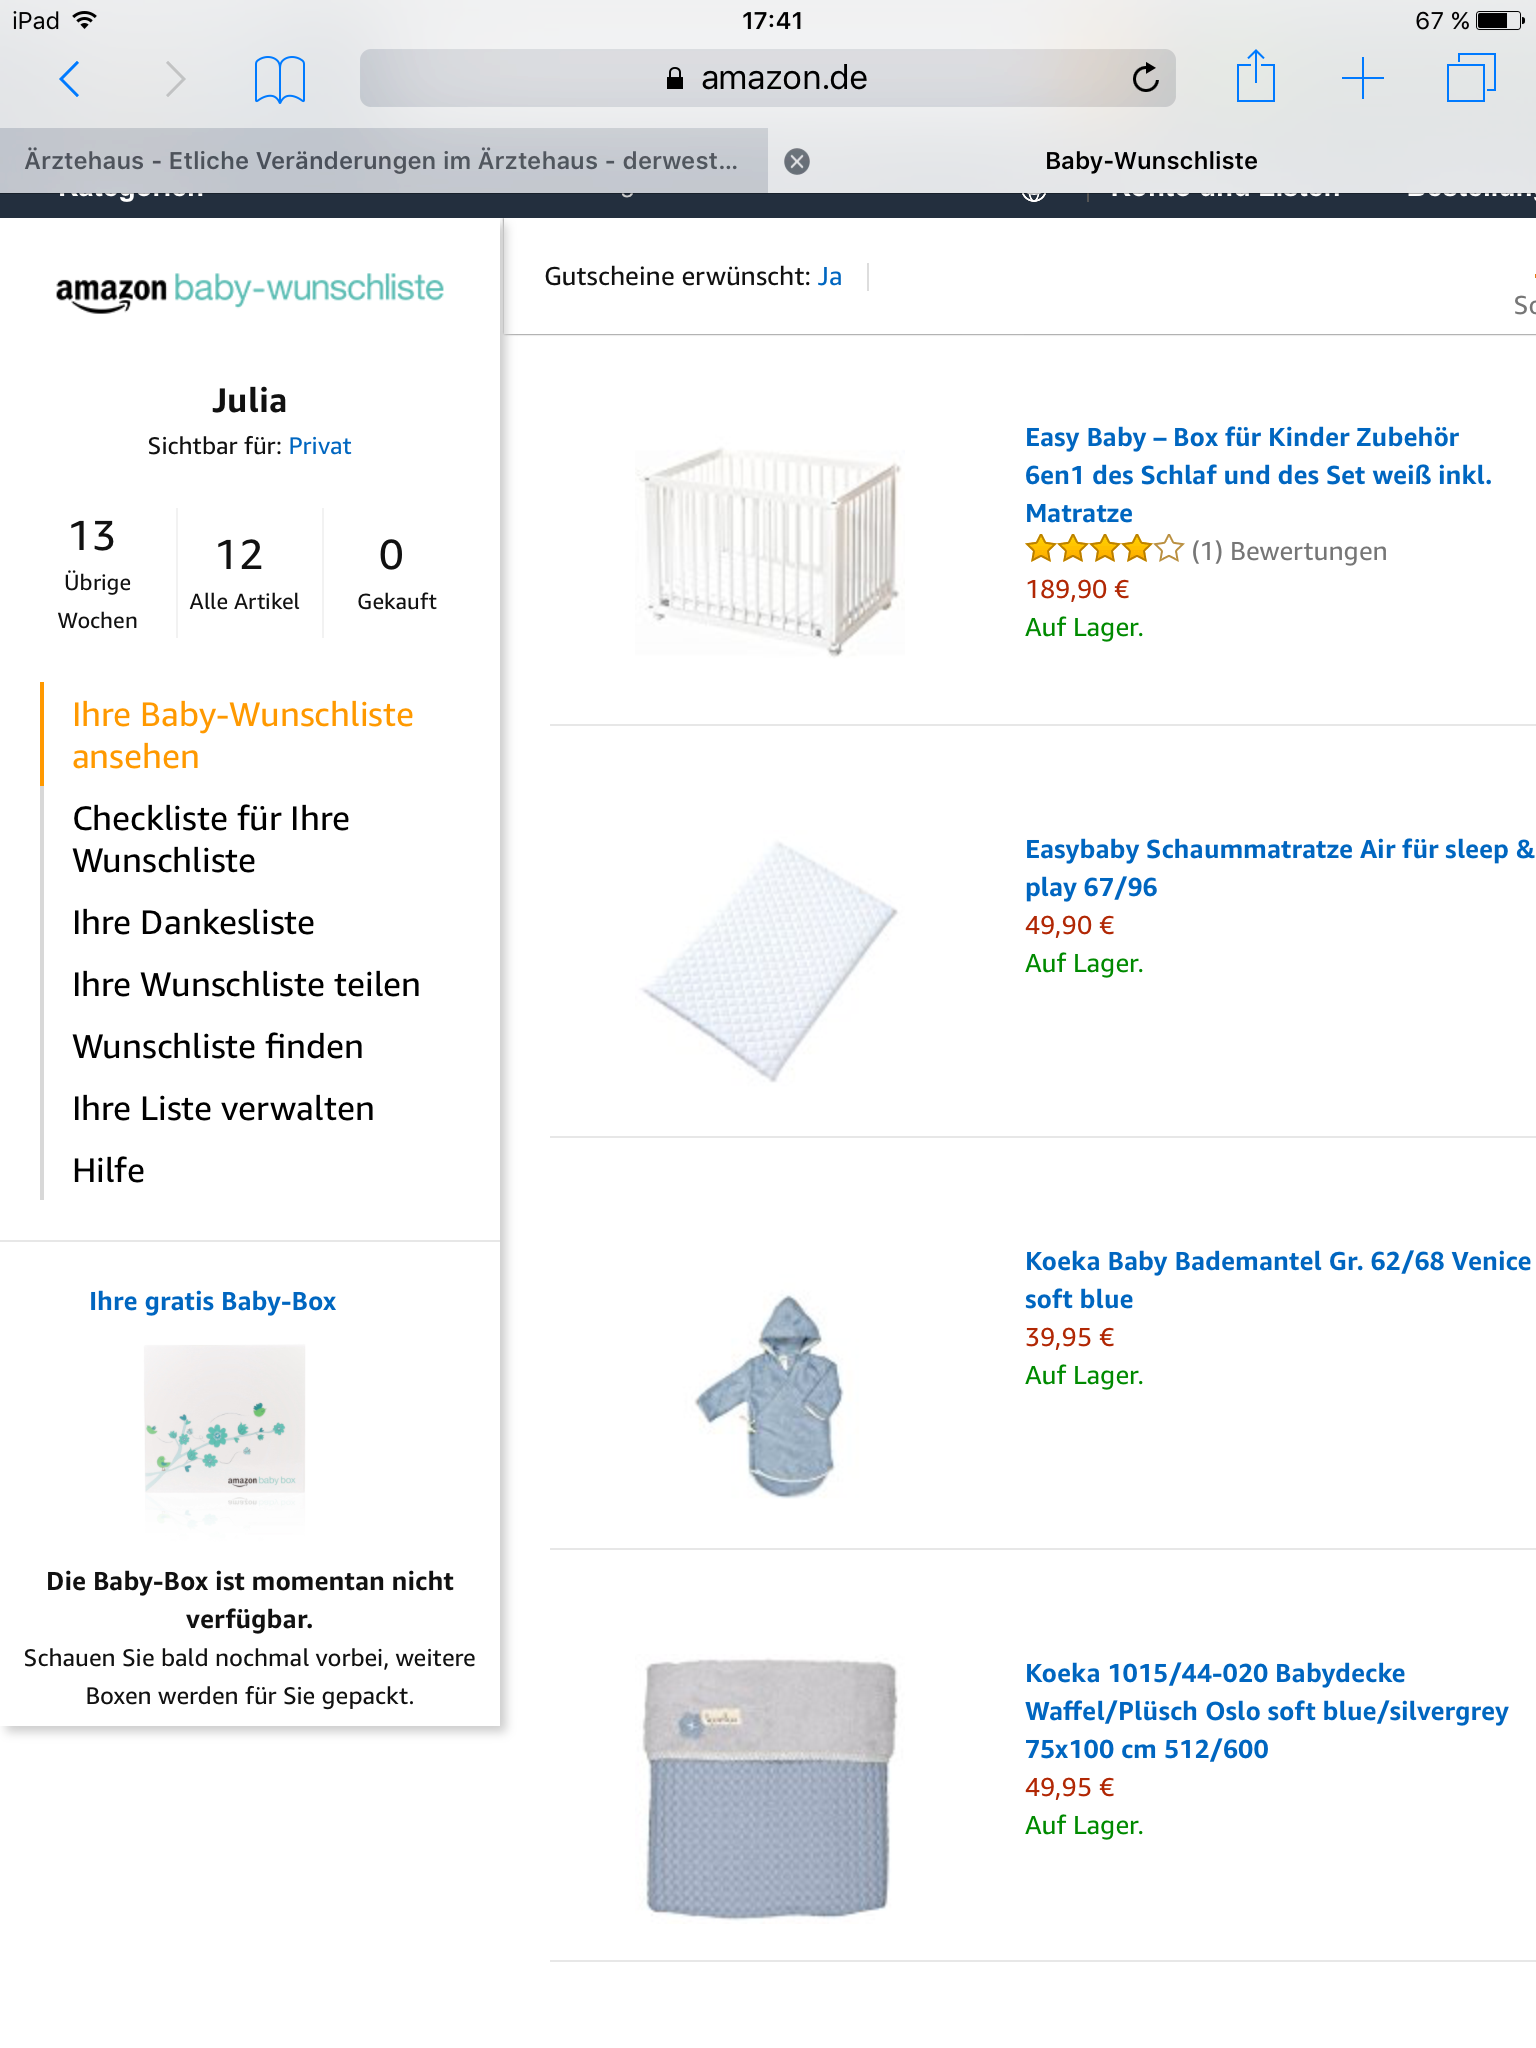
Task: Click the amazon baby-wunschliste logo
Action: (250, 289)
